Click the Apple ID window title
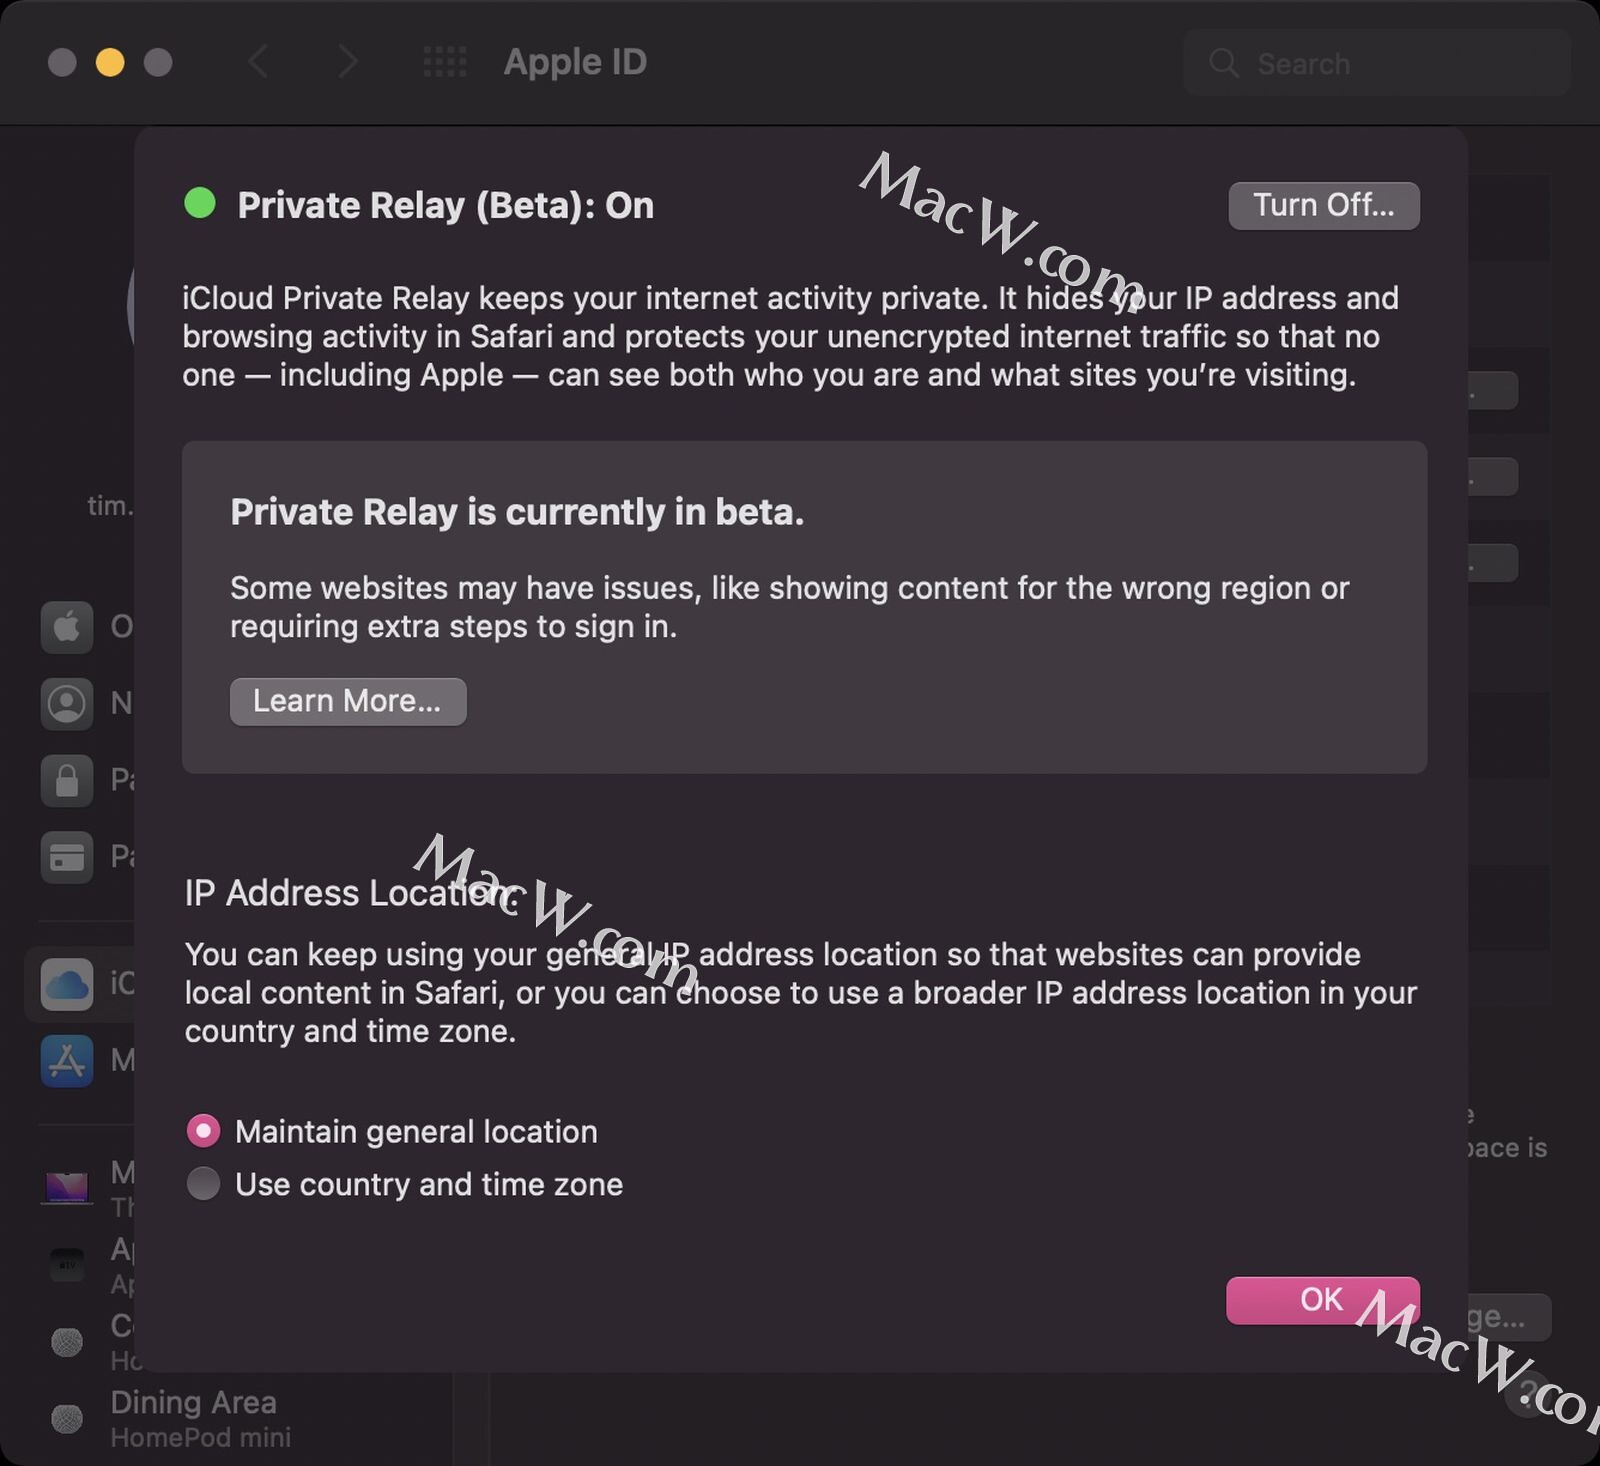 pos(575,62)
